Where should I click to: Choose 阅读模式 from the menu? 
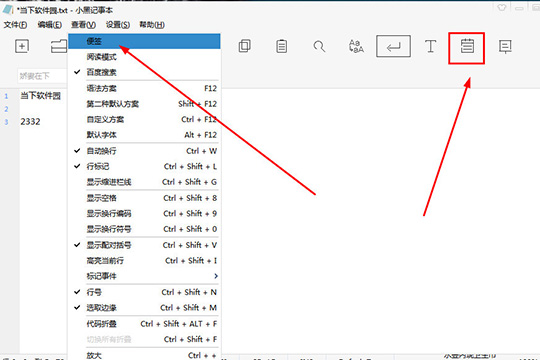(144, 57)
